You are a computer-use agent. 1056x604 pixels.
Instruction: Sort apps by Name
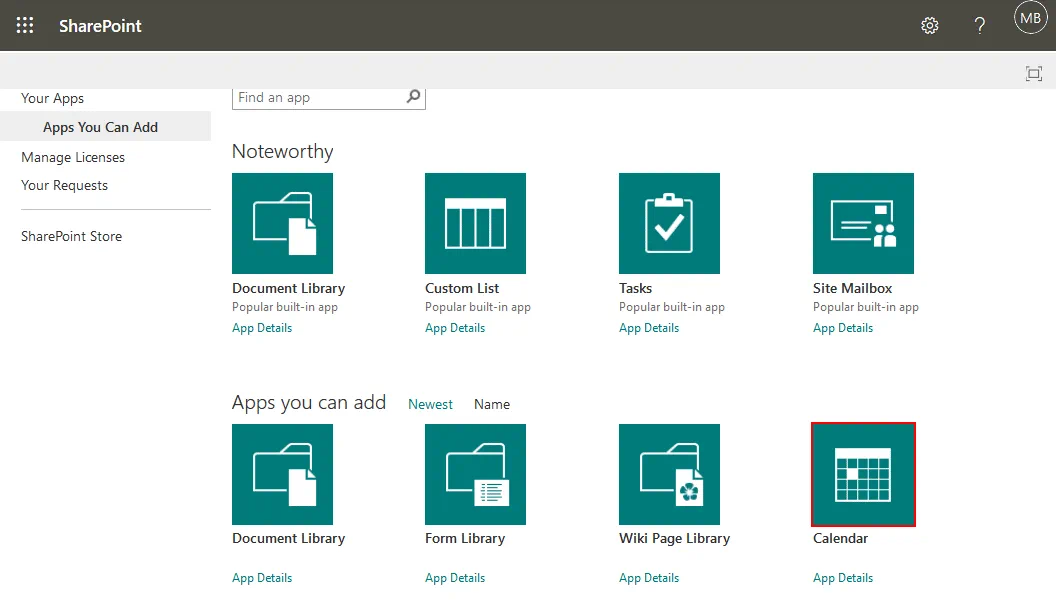492,404
